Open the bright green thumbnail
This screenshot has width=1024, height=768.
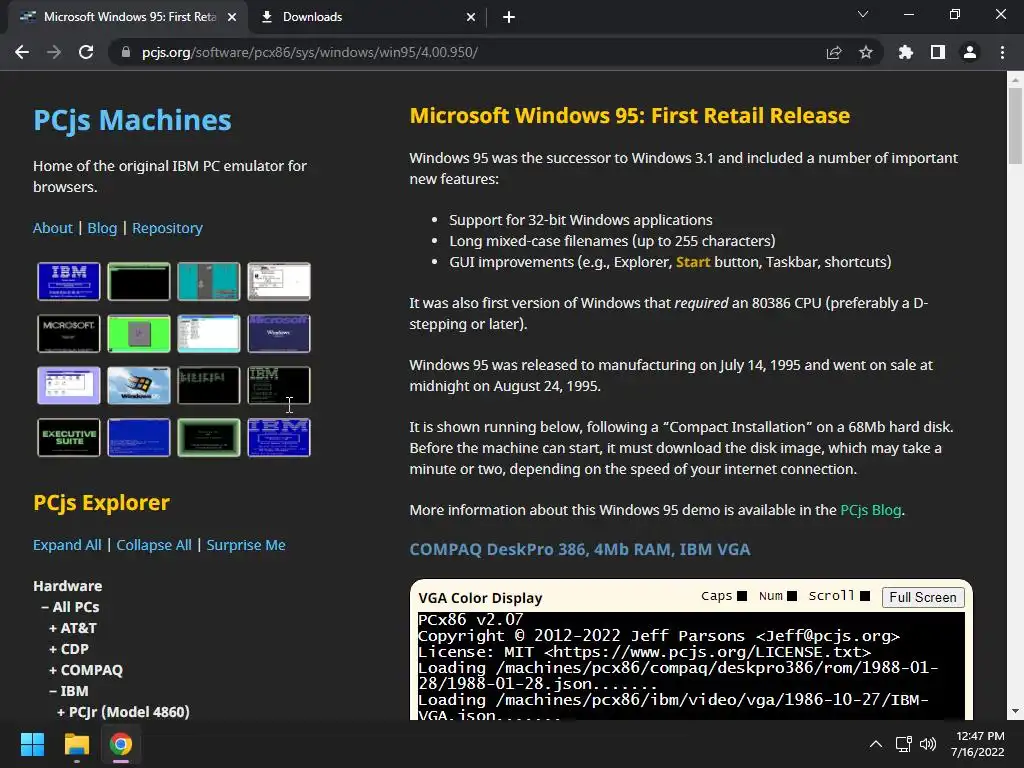click(x=138, y=333)
